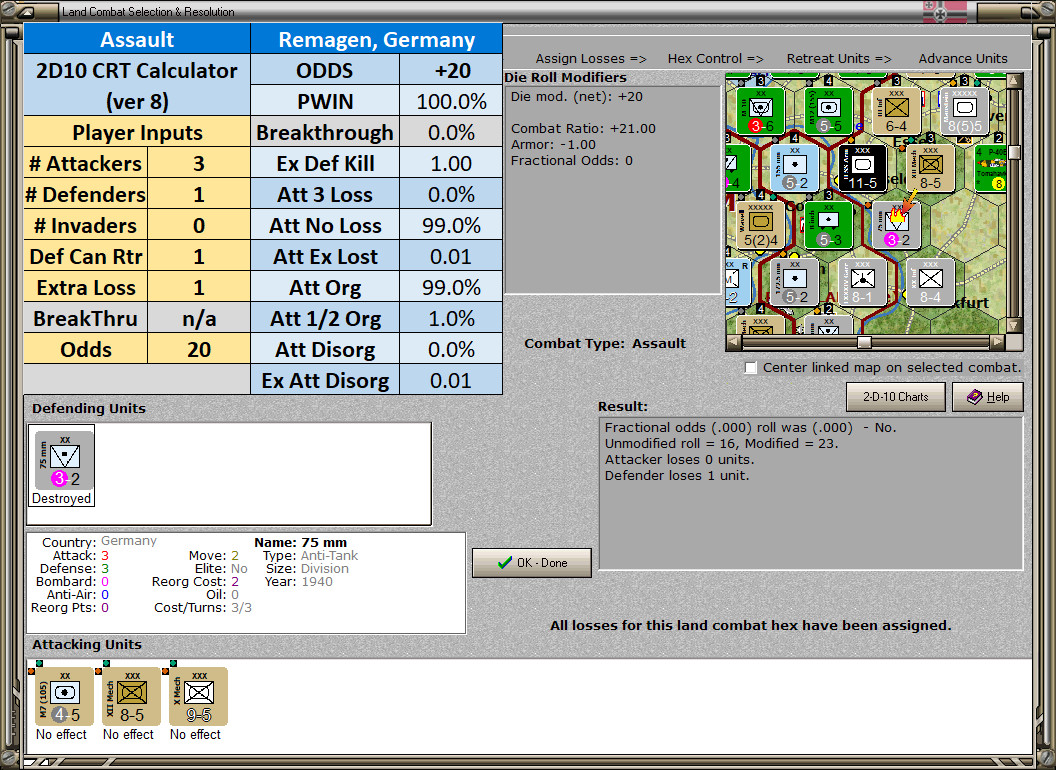This screenshot has width=1056, height=770.
Task: Click the Combat Type: Assault label
Action: [605, 344]
